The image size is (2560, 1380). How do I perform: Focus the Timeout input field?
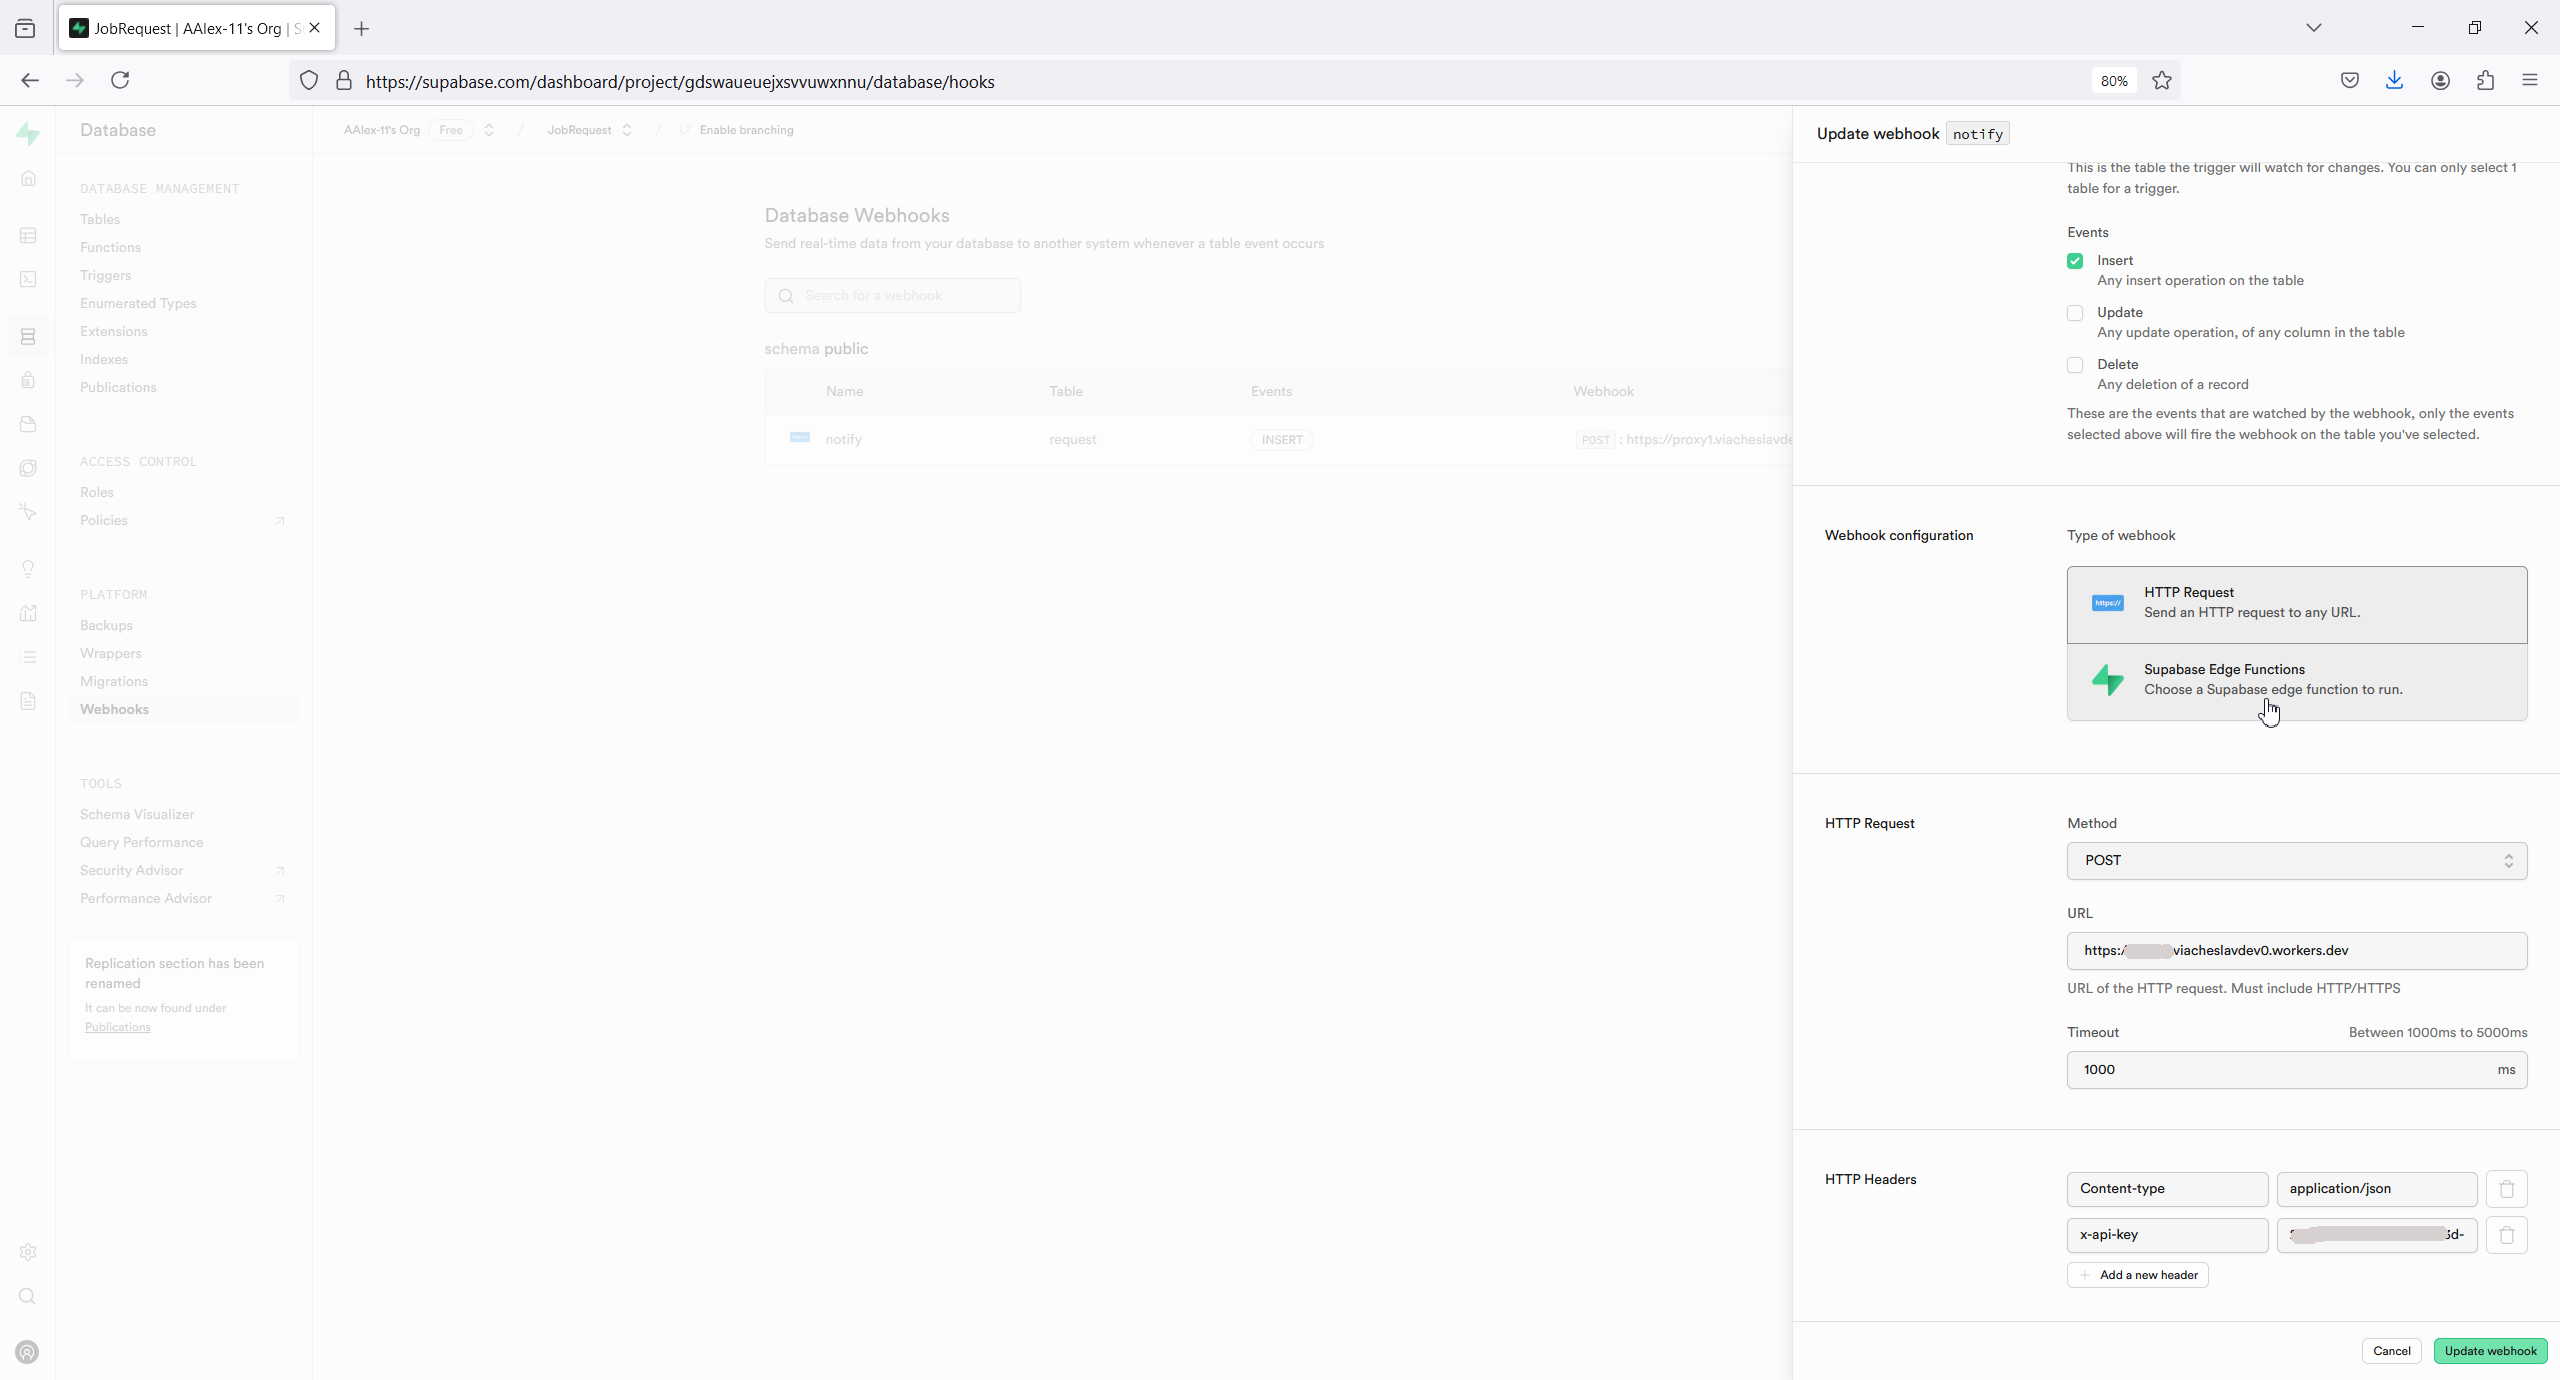[2280, 1070]
